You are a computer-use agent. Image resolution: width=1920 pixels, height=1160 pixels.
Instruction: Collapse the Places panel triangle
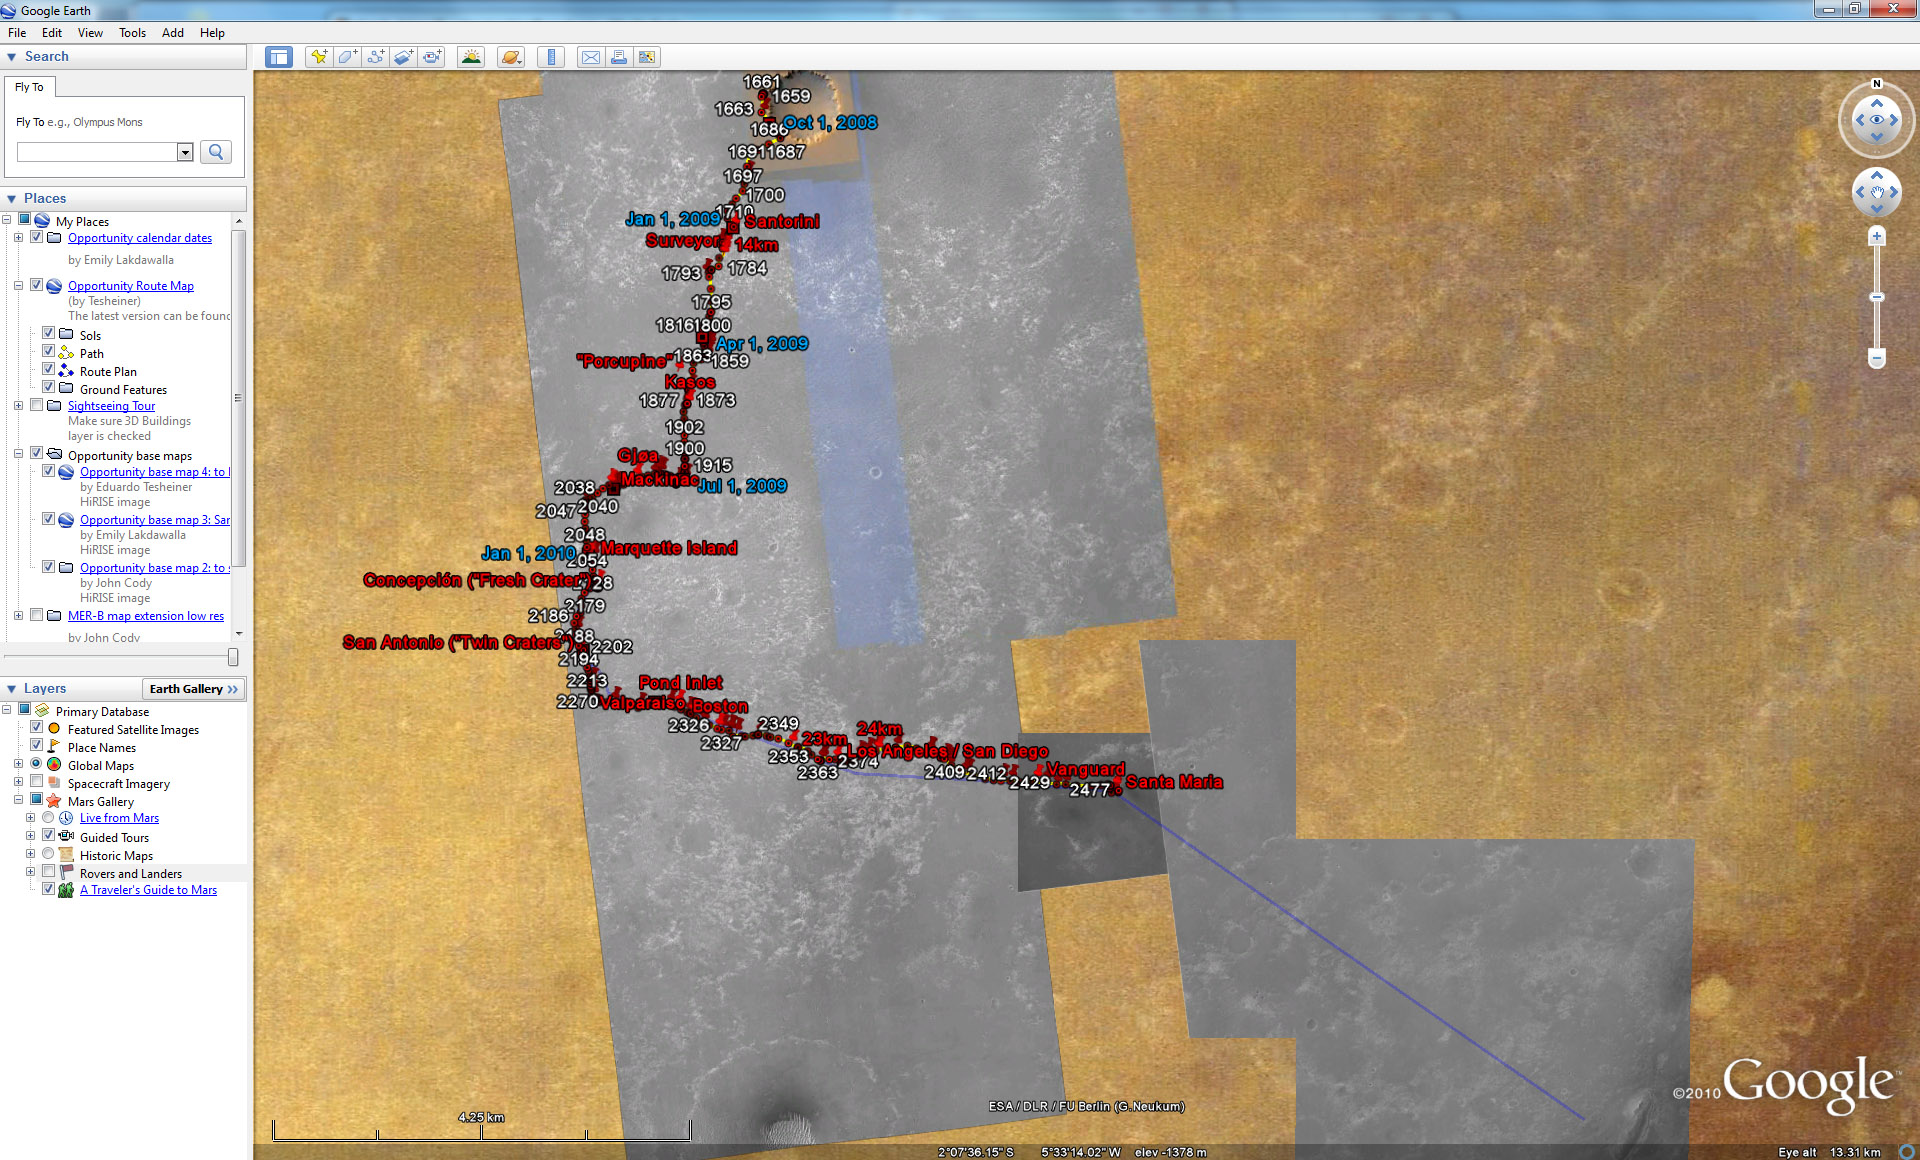[11, 198]
